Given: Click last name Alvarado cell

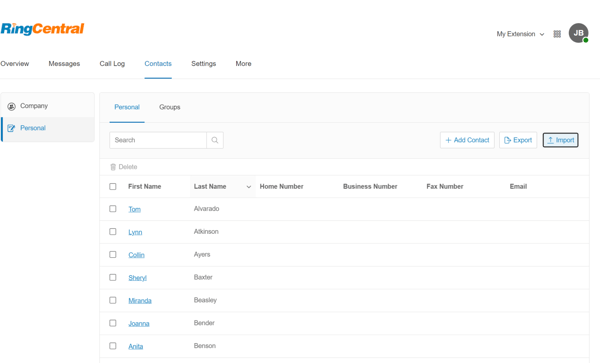Looking at the screenshot, I should coord(206,208).
